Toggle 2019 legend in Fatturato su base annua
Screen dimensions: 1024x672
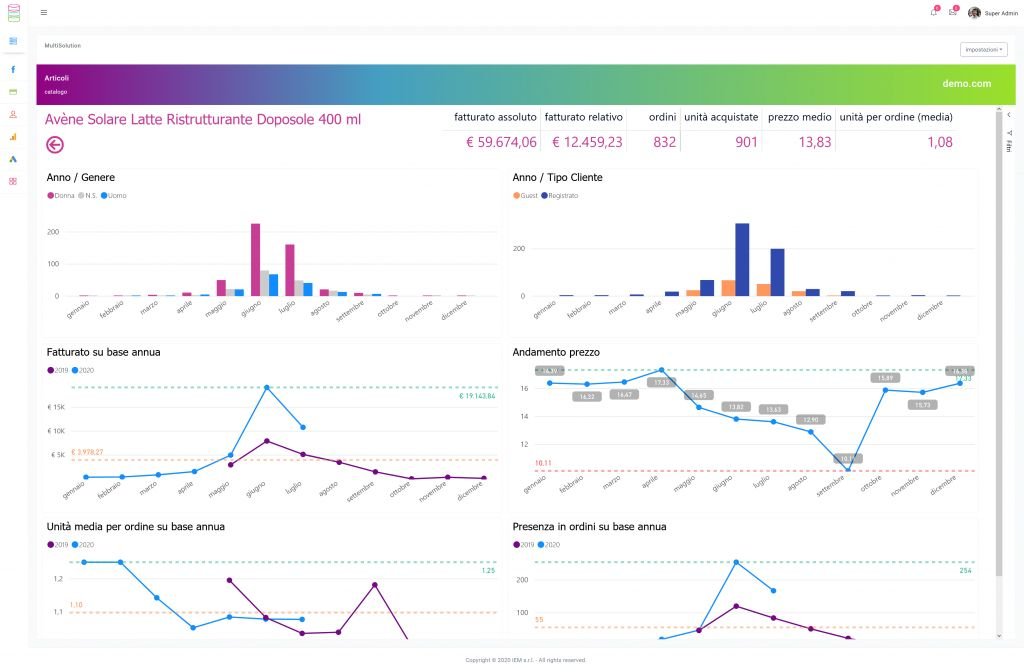pyautogui.click(x=59, y=370)
